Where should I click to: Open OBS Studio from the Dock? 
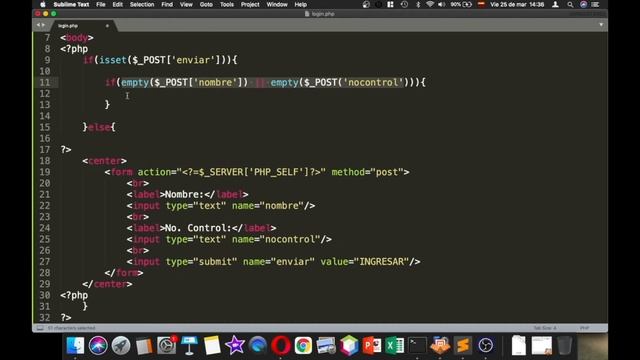point(485,345)
